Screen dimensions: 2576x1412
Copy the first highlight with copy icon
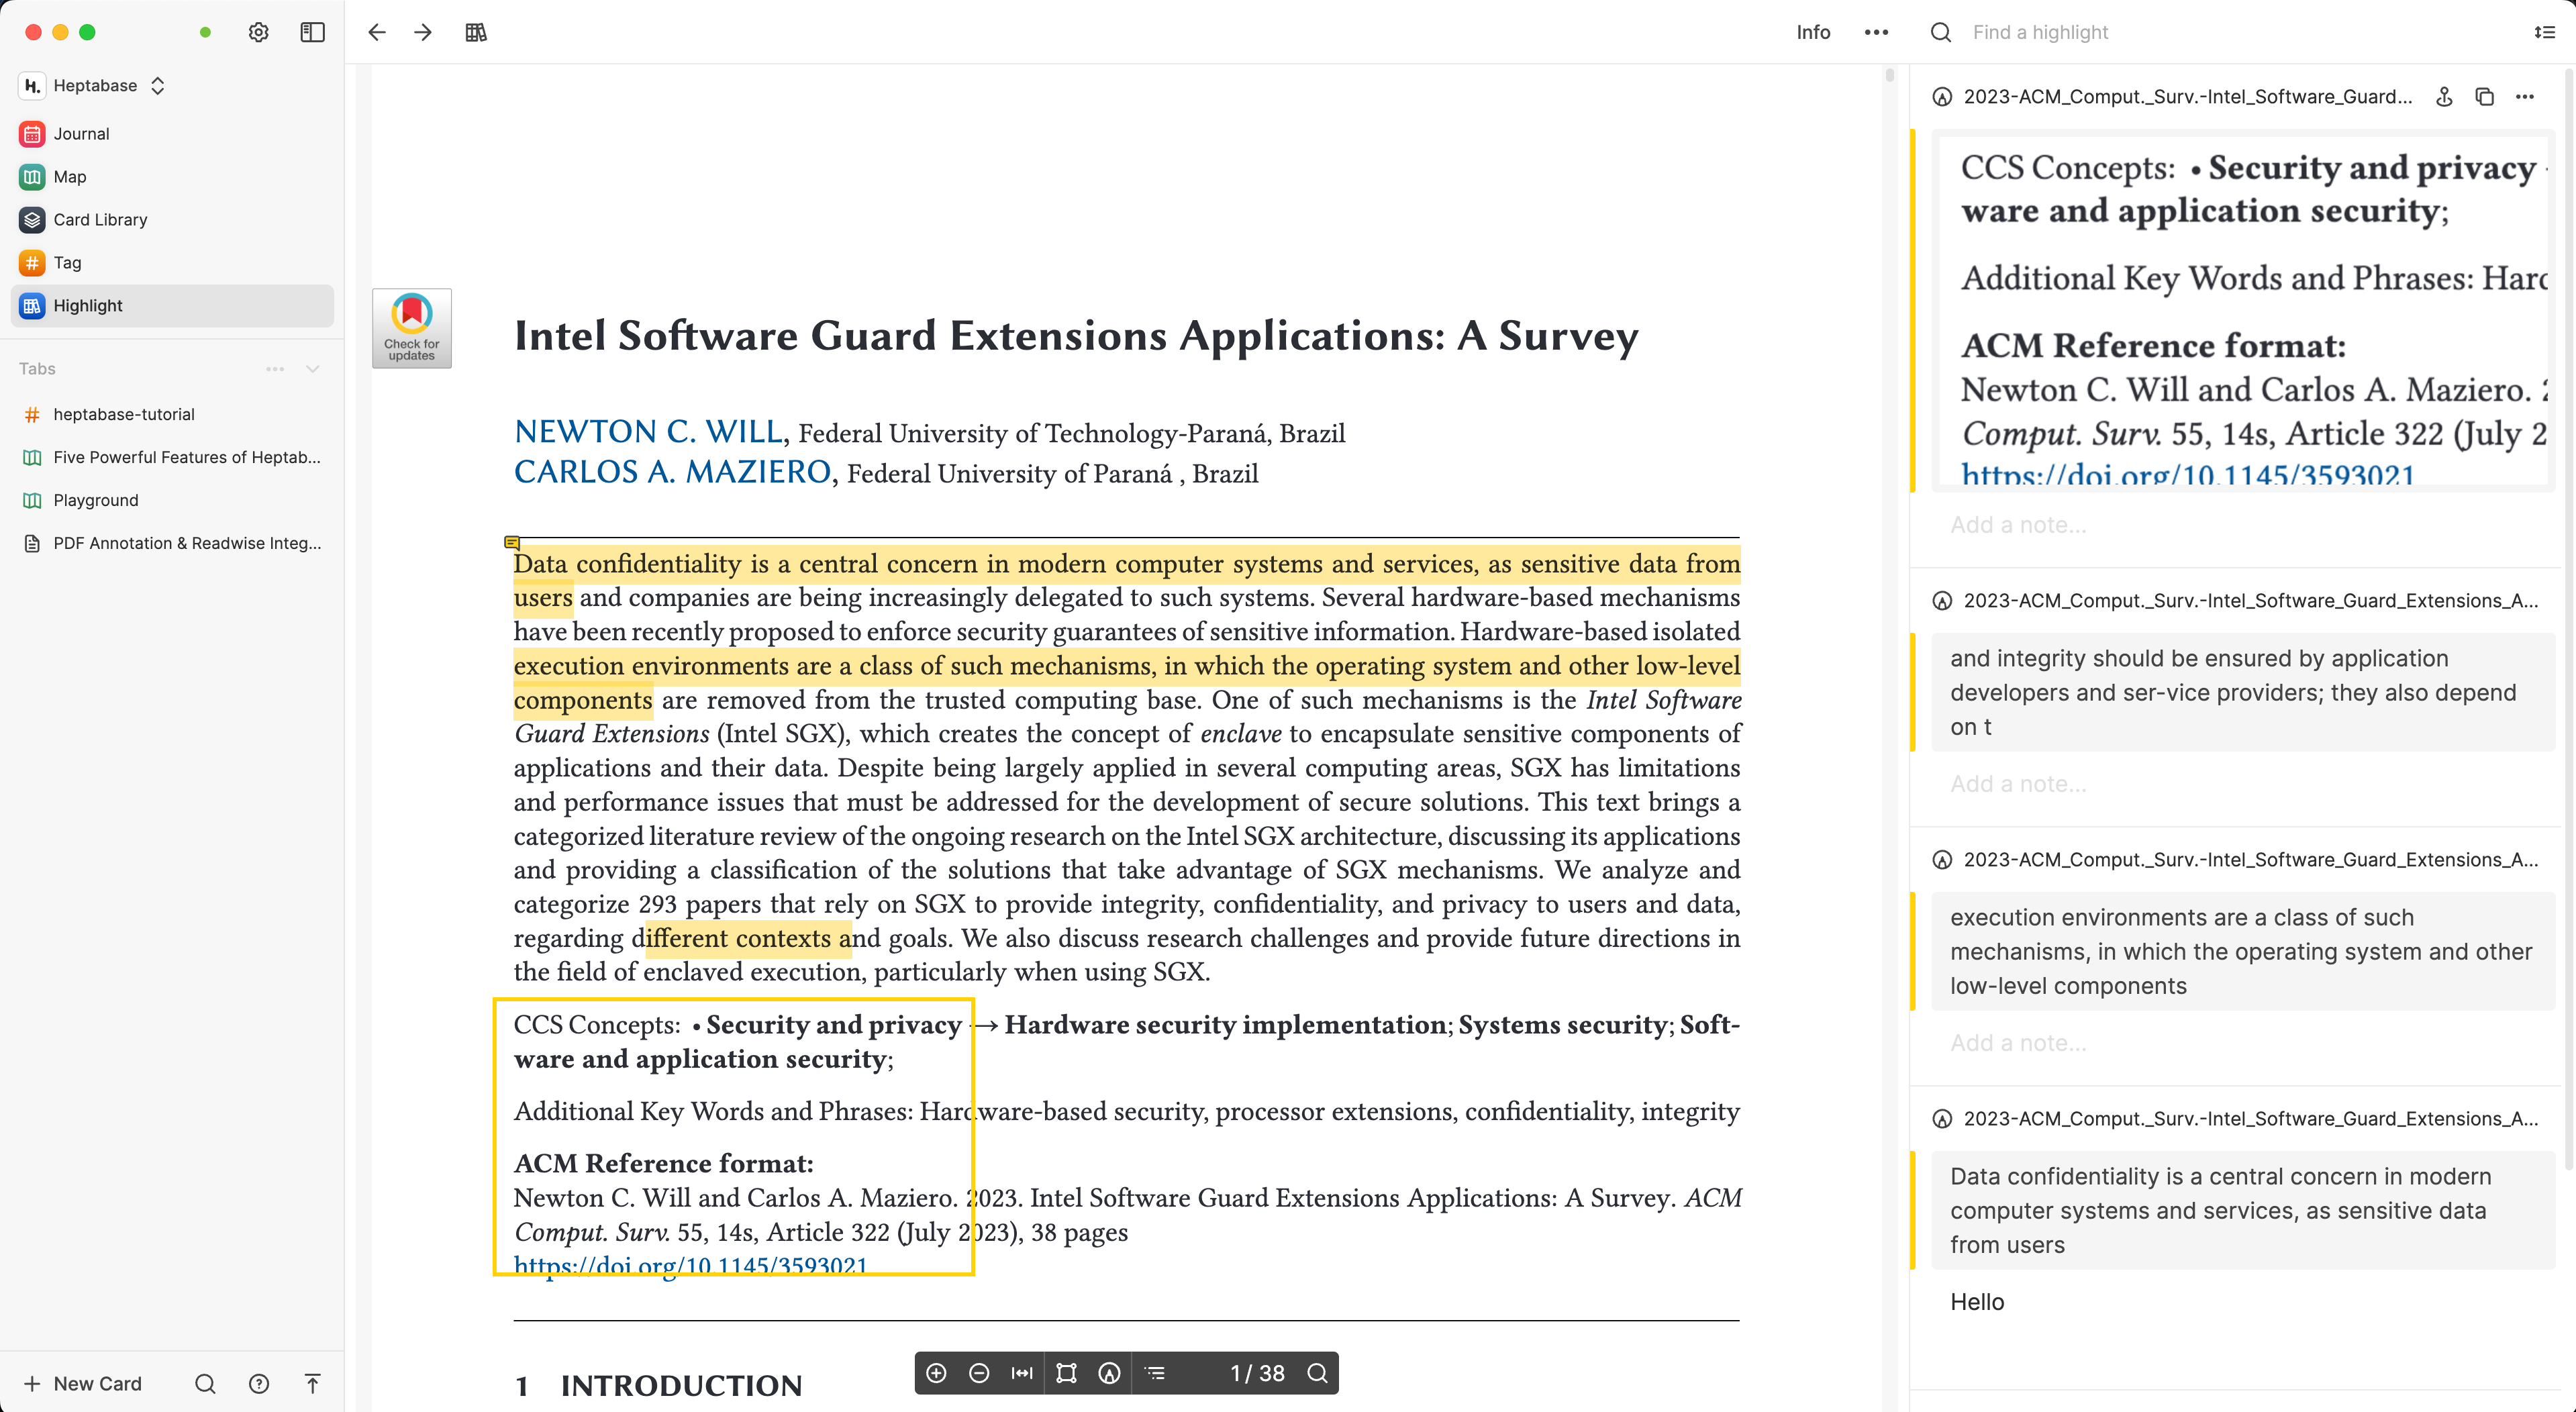pyautogui.click(x=2484, y=97)
